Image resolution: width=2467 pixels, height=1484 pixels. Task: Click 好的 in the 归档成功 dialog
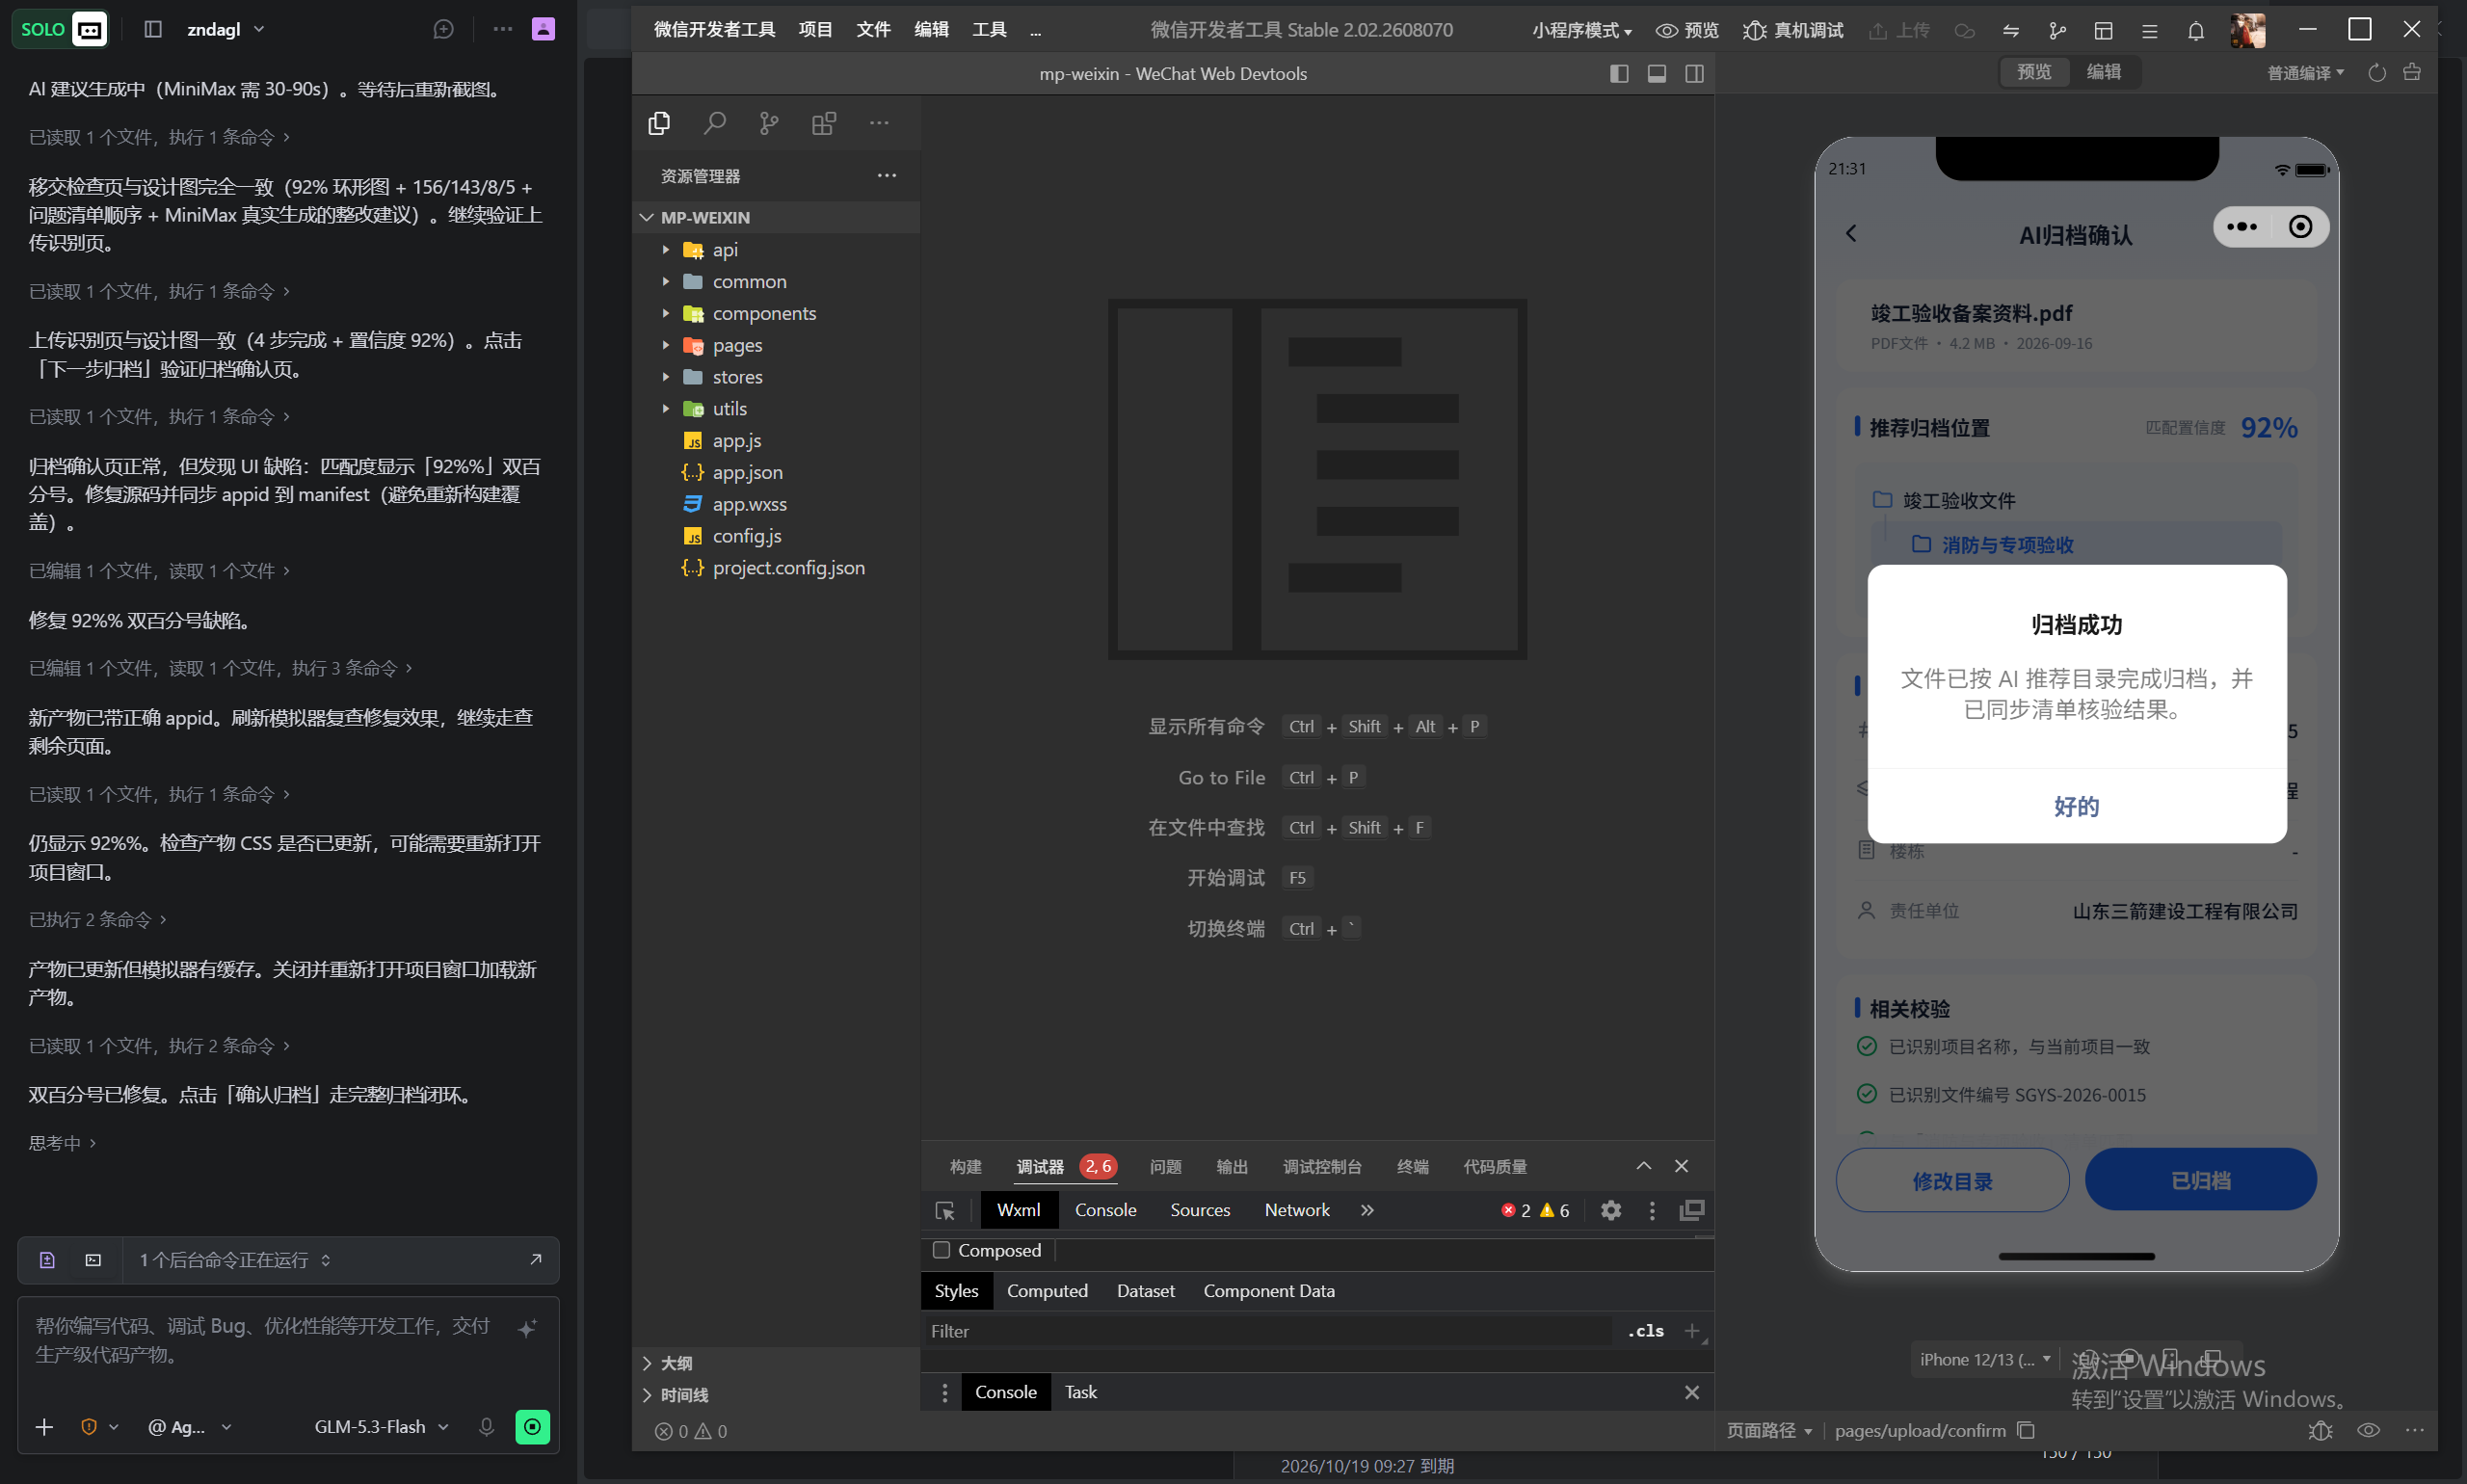pyautogui.click(x=2077, y=807)
